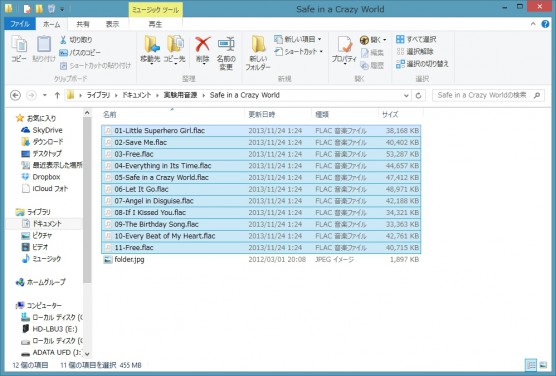Open Properties (プロパティ) in the ribbon

344,49
